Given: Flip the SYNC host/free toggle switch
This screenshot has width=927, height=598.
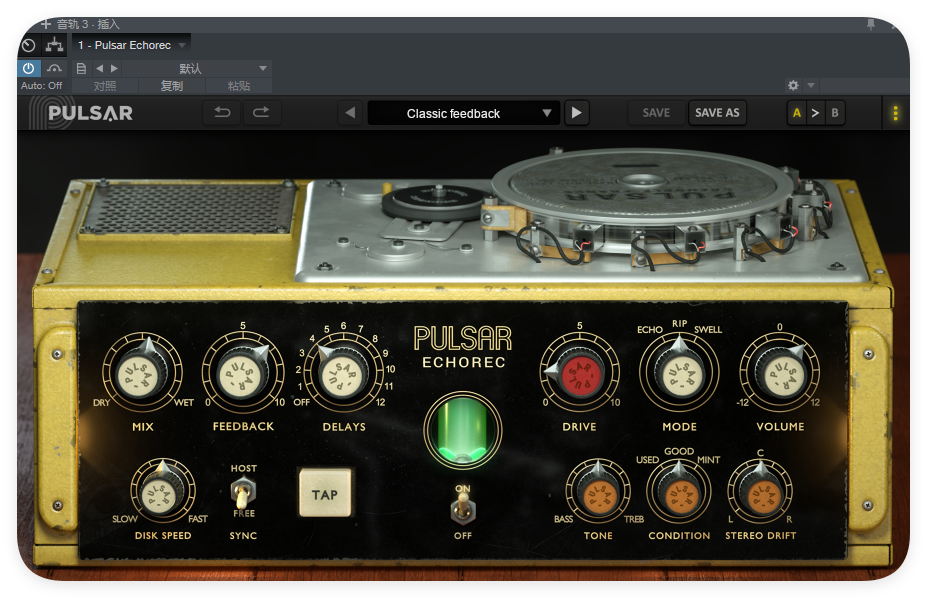Looking at the screenshot, I should [242, 493].
